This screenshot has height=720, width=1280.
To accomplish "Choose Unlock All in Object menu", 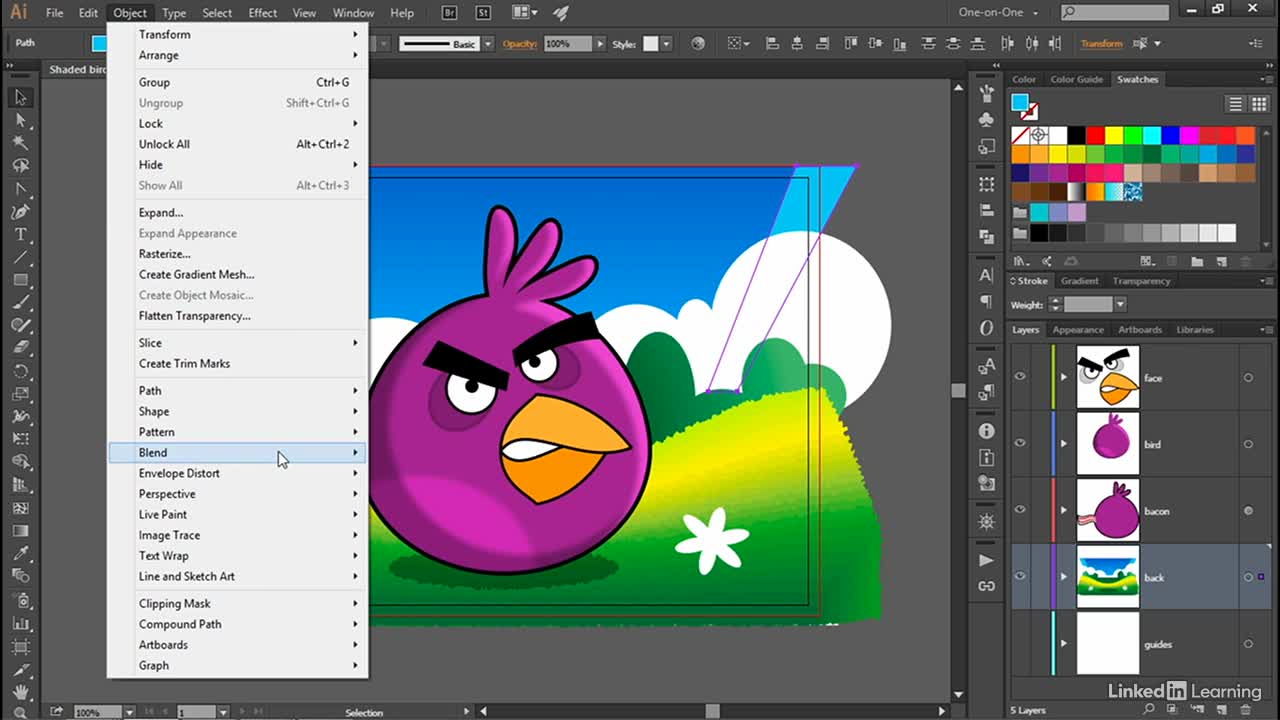I will (x=237, y=144).
